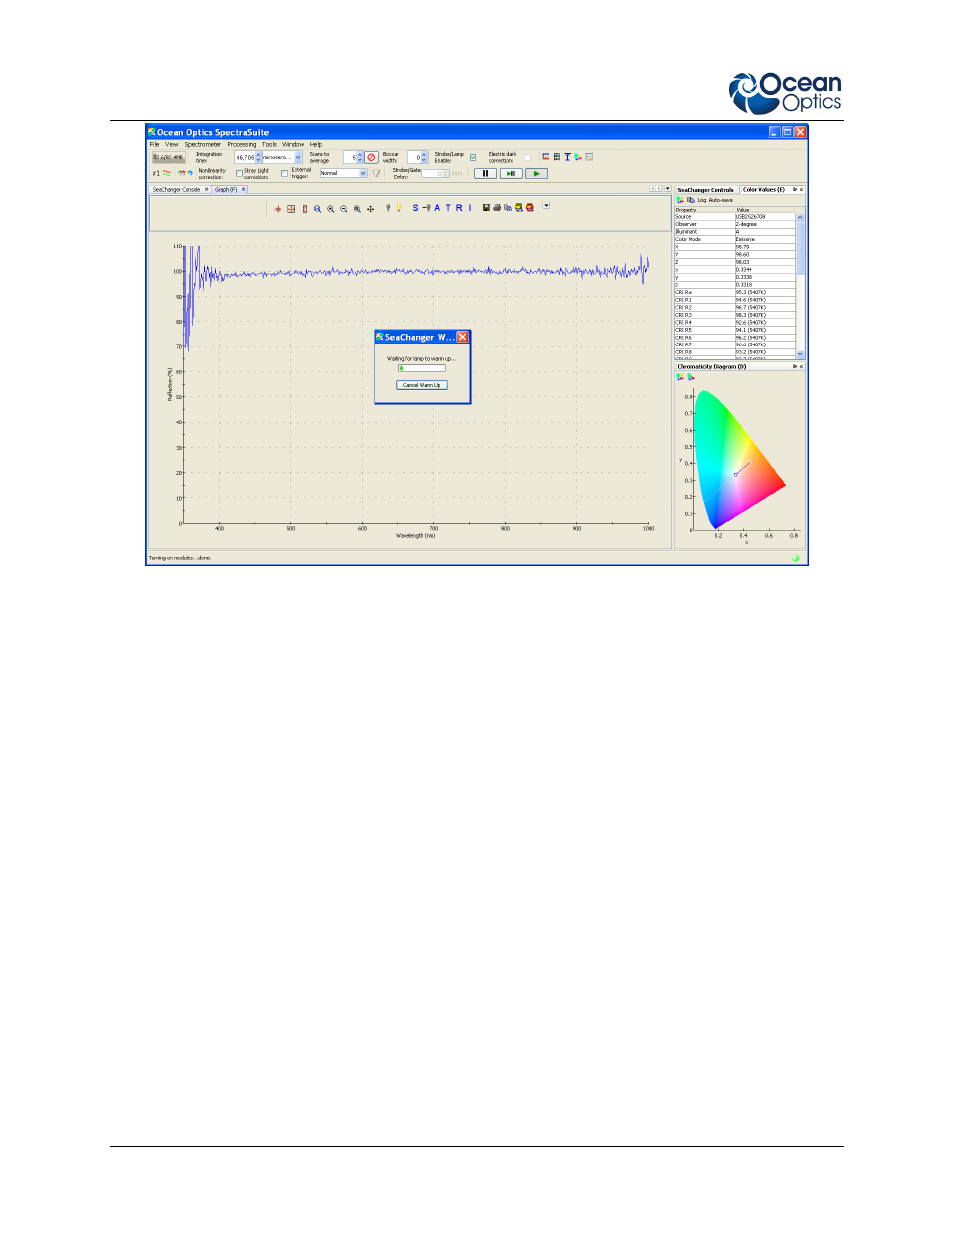Click the scale graph to fill icon
Image resolution: width=954 pixels, height=1235 pixels.
click(291, 209)
